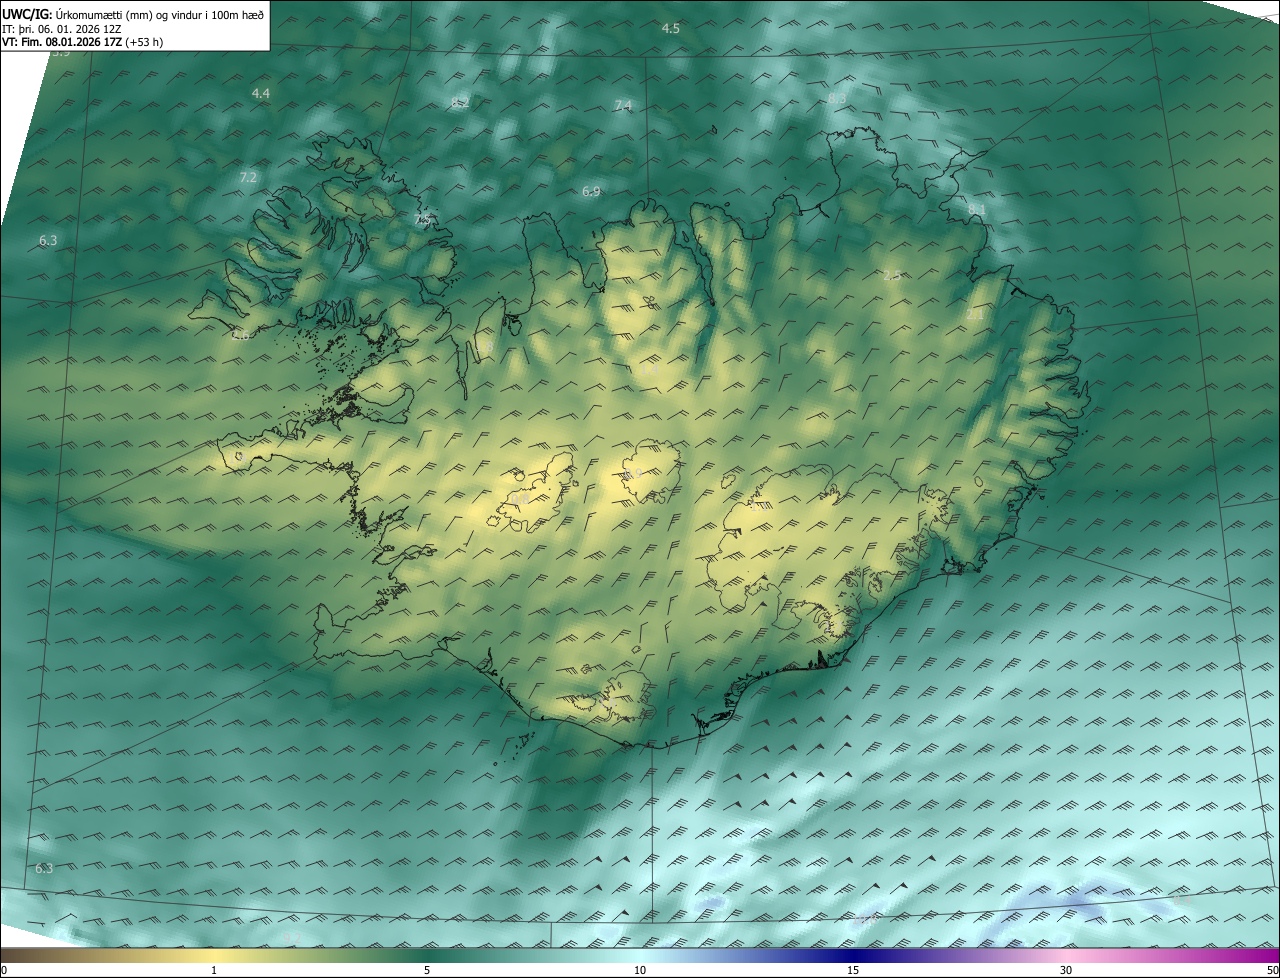
Task: Click the 7.2 value label northwest of the Westfjords
Action: pos(249,177)
